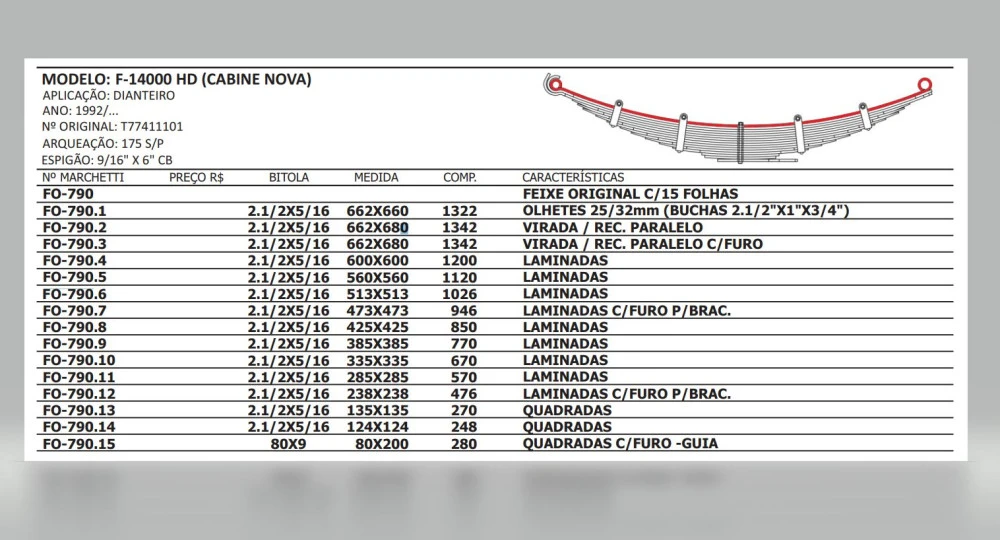This screenshot has height=540, width=1000.
Task: Click the measure '473X473'
Action: 378,310
